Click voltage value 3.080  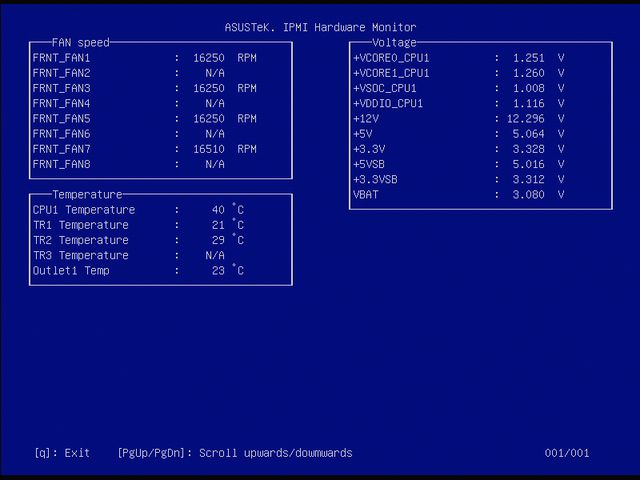(x=529, y=195)
